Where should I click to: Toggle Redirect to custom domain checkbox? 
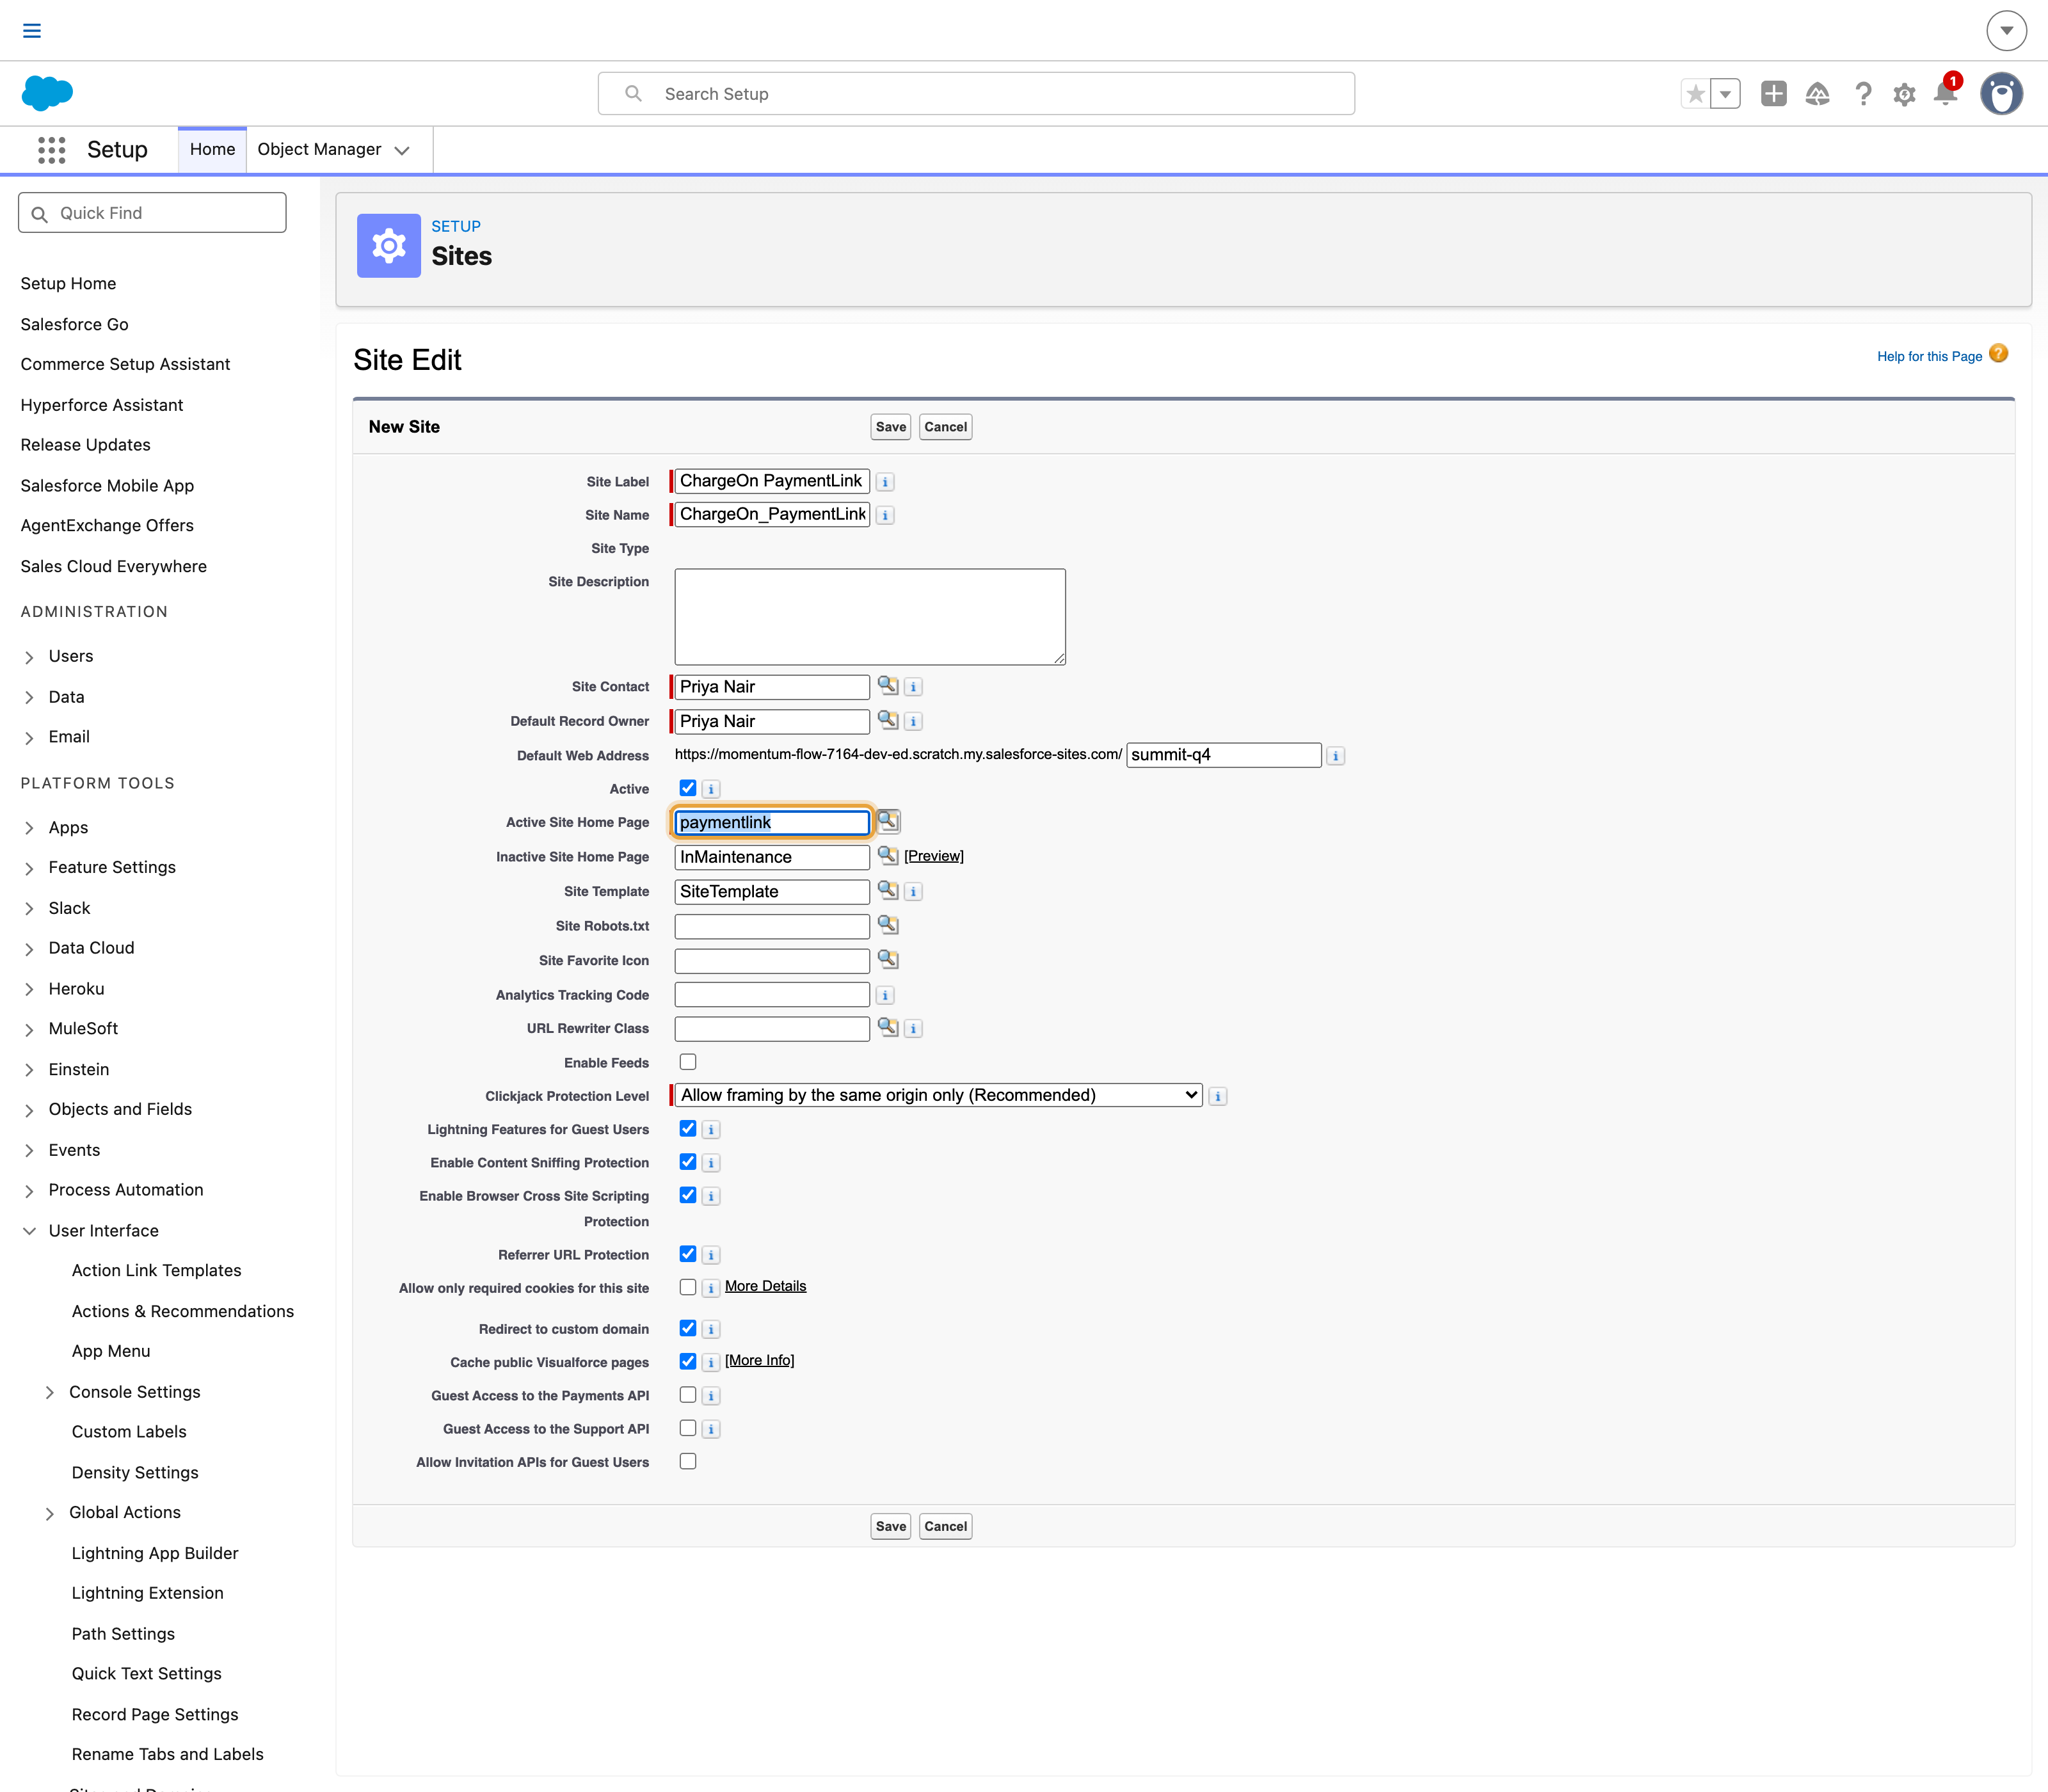tap(688, 1328)
